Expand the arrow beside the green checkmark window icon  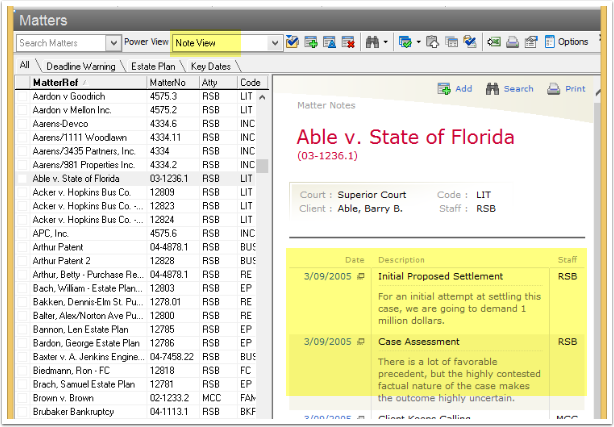click(x=418, y=42)
